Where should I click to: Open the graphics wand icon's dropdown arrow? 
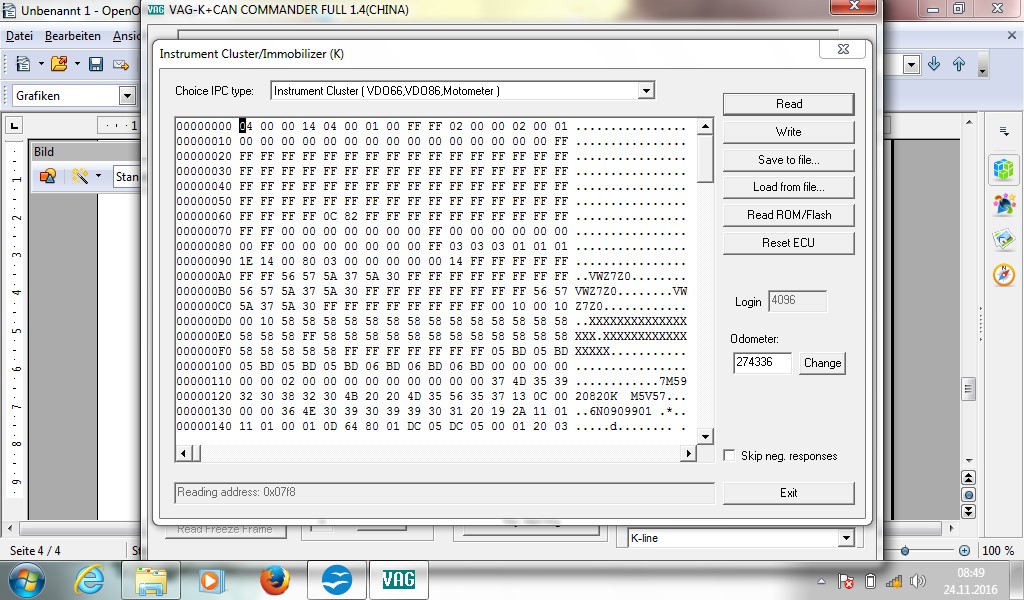(99, 176)
